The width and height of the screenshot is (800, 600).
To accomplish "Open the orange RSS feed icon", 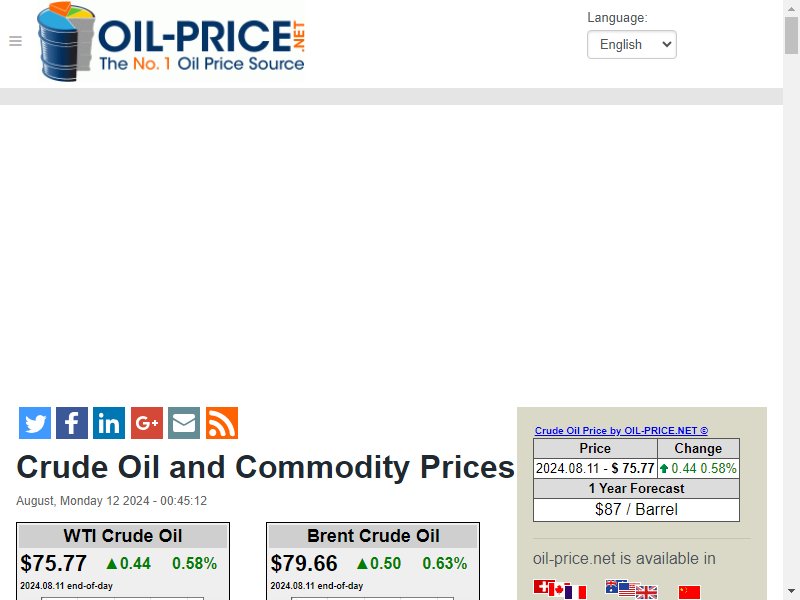I will (222, 423).
